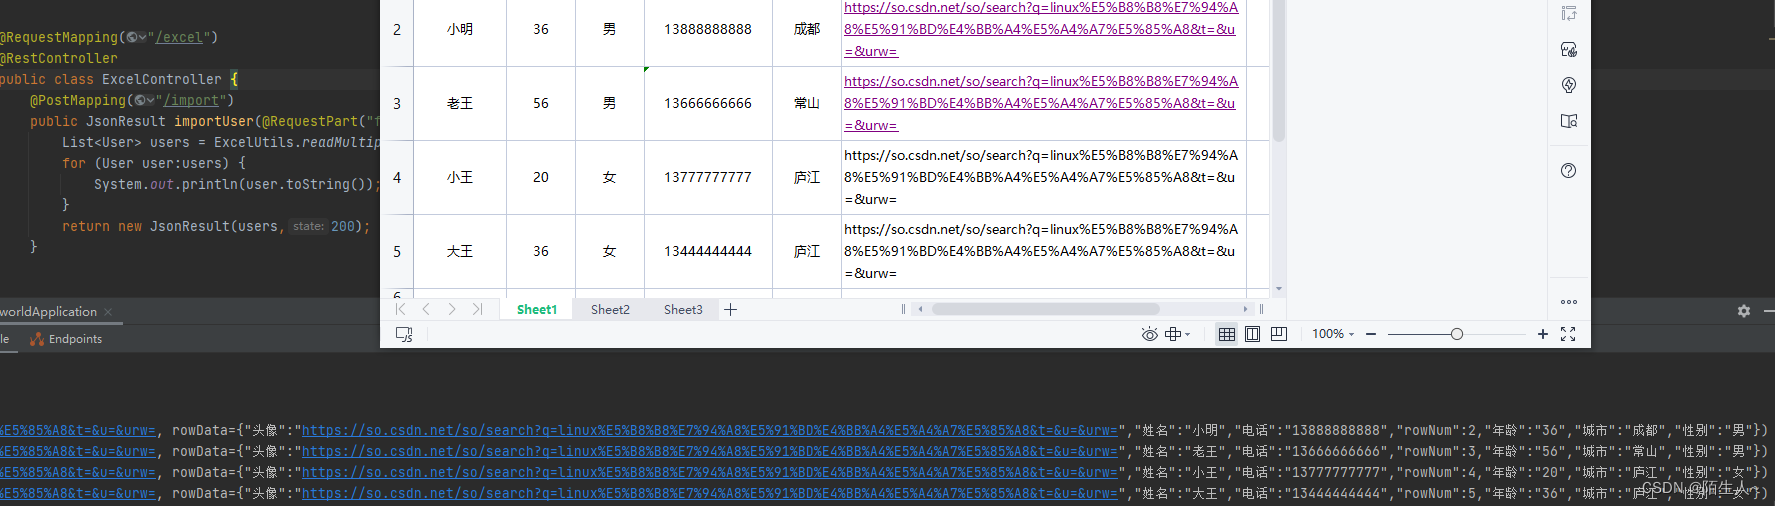Select the age cell 56
1775x506 pixels.
[x=541, y=104]
